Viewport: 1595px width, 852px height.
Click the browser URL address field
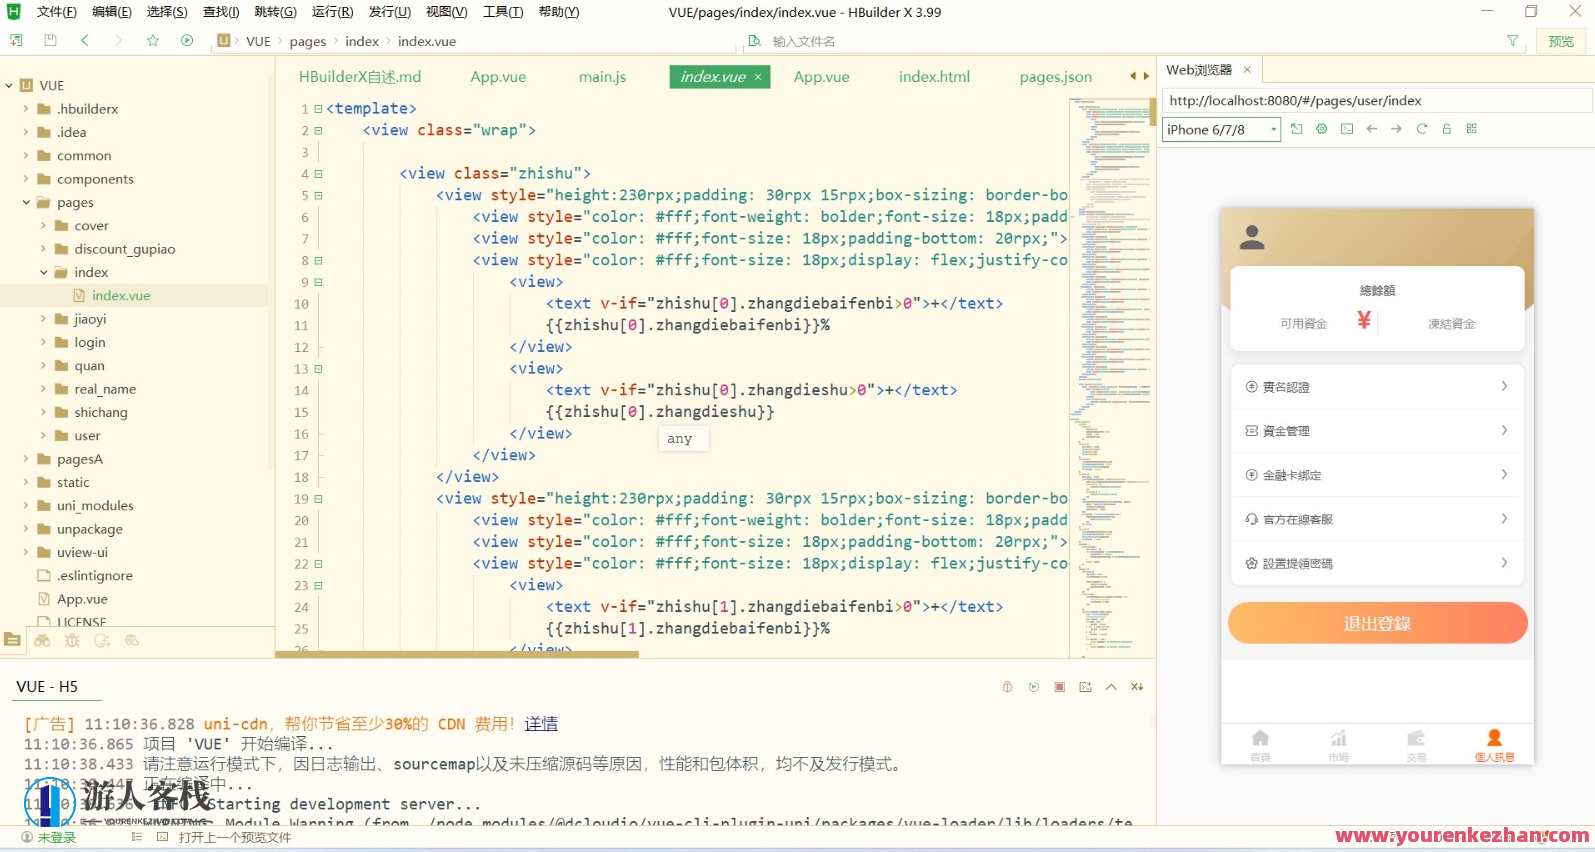tap(1375, 101)
